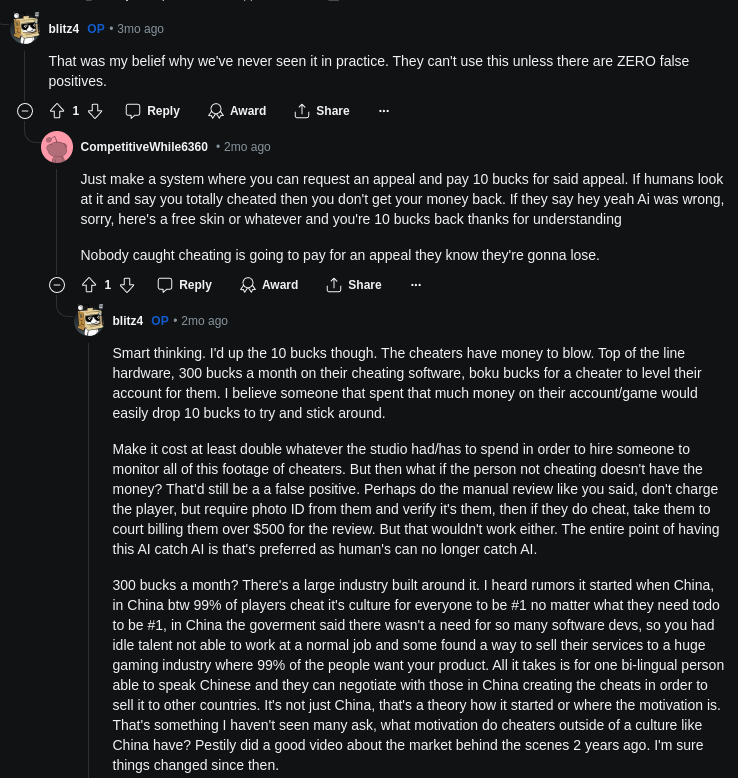
Task: Reply to CompetitiveWhile6360's comment
Action: (185, 285)
